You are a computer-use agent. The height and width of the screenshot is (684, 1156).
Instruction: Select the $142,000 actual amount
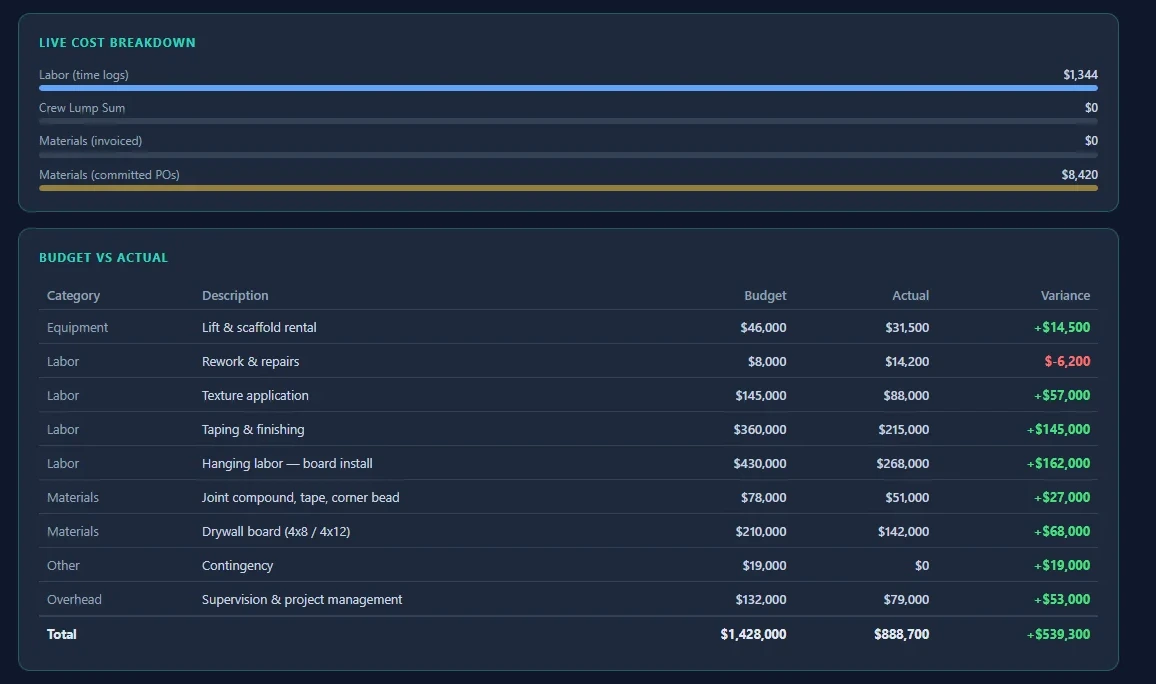(903, 531)
